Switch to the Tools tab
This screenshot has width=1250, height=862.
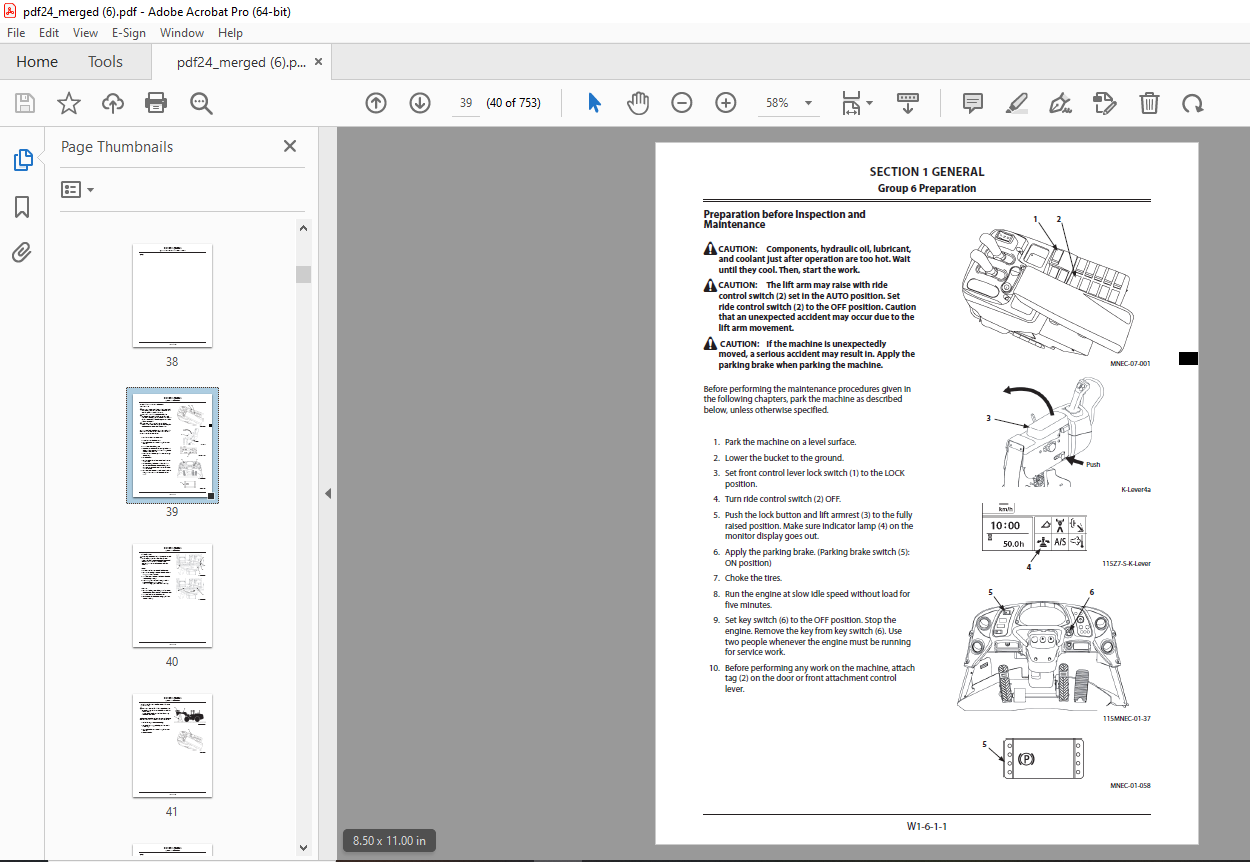tap(105, 62)
